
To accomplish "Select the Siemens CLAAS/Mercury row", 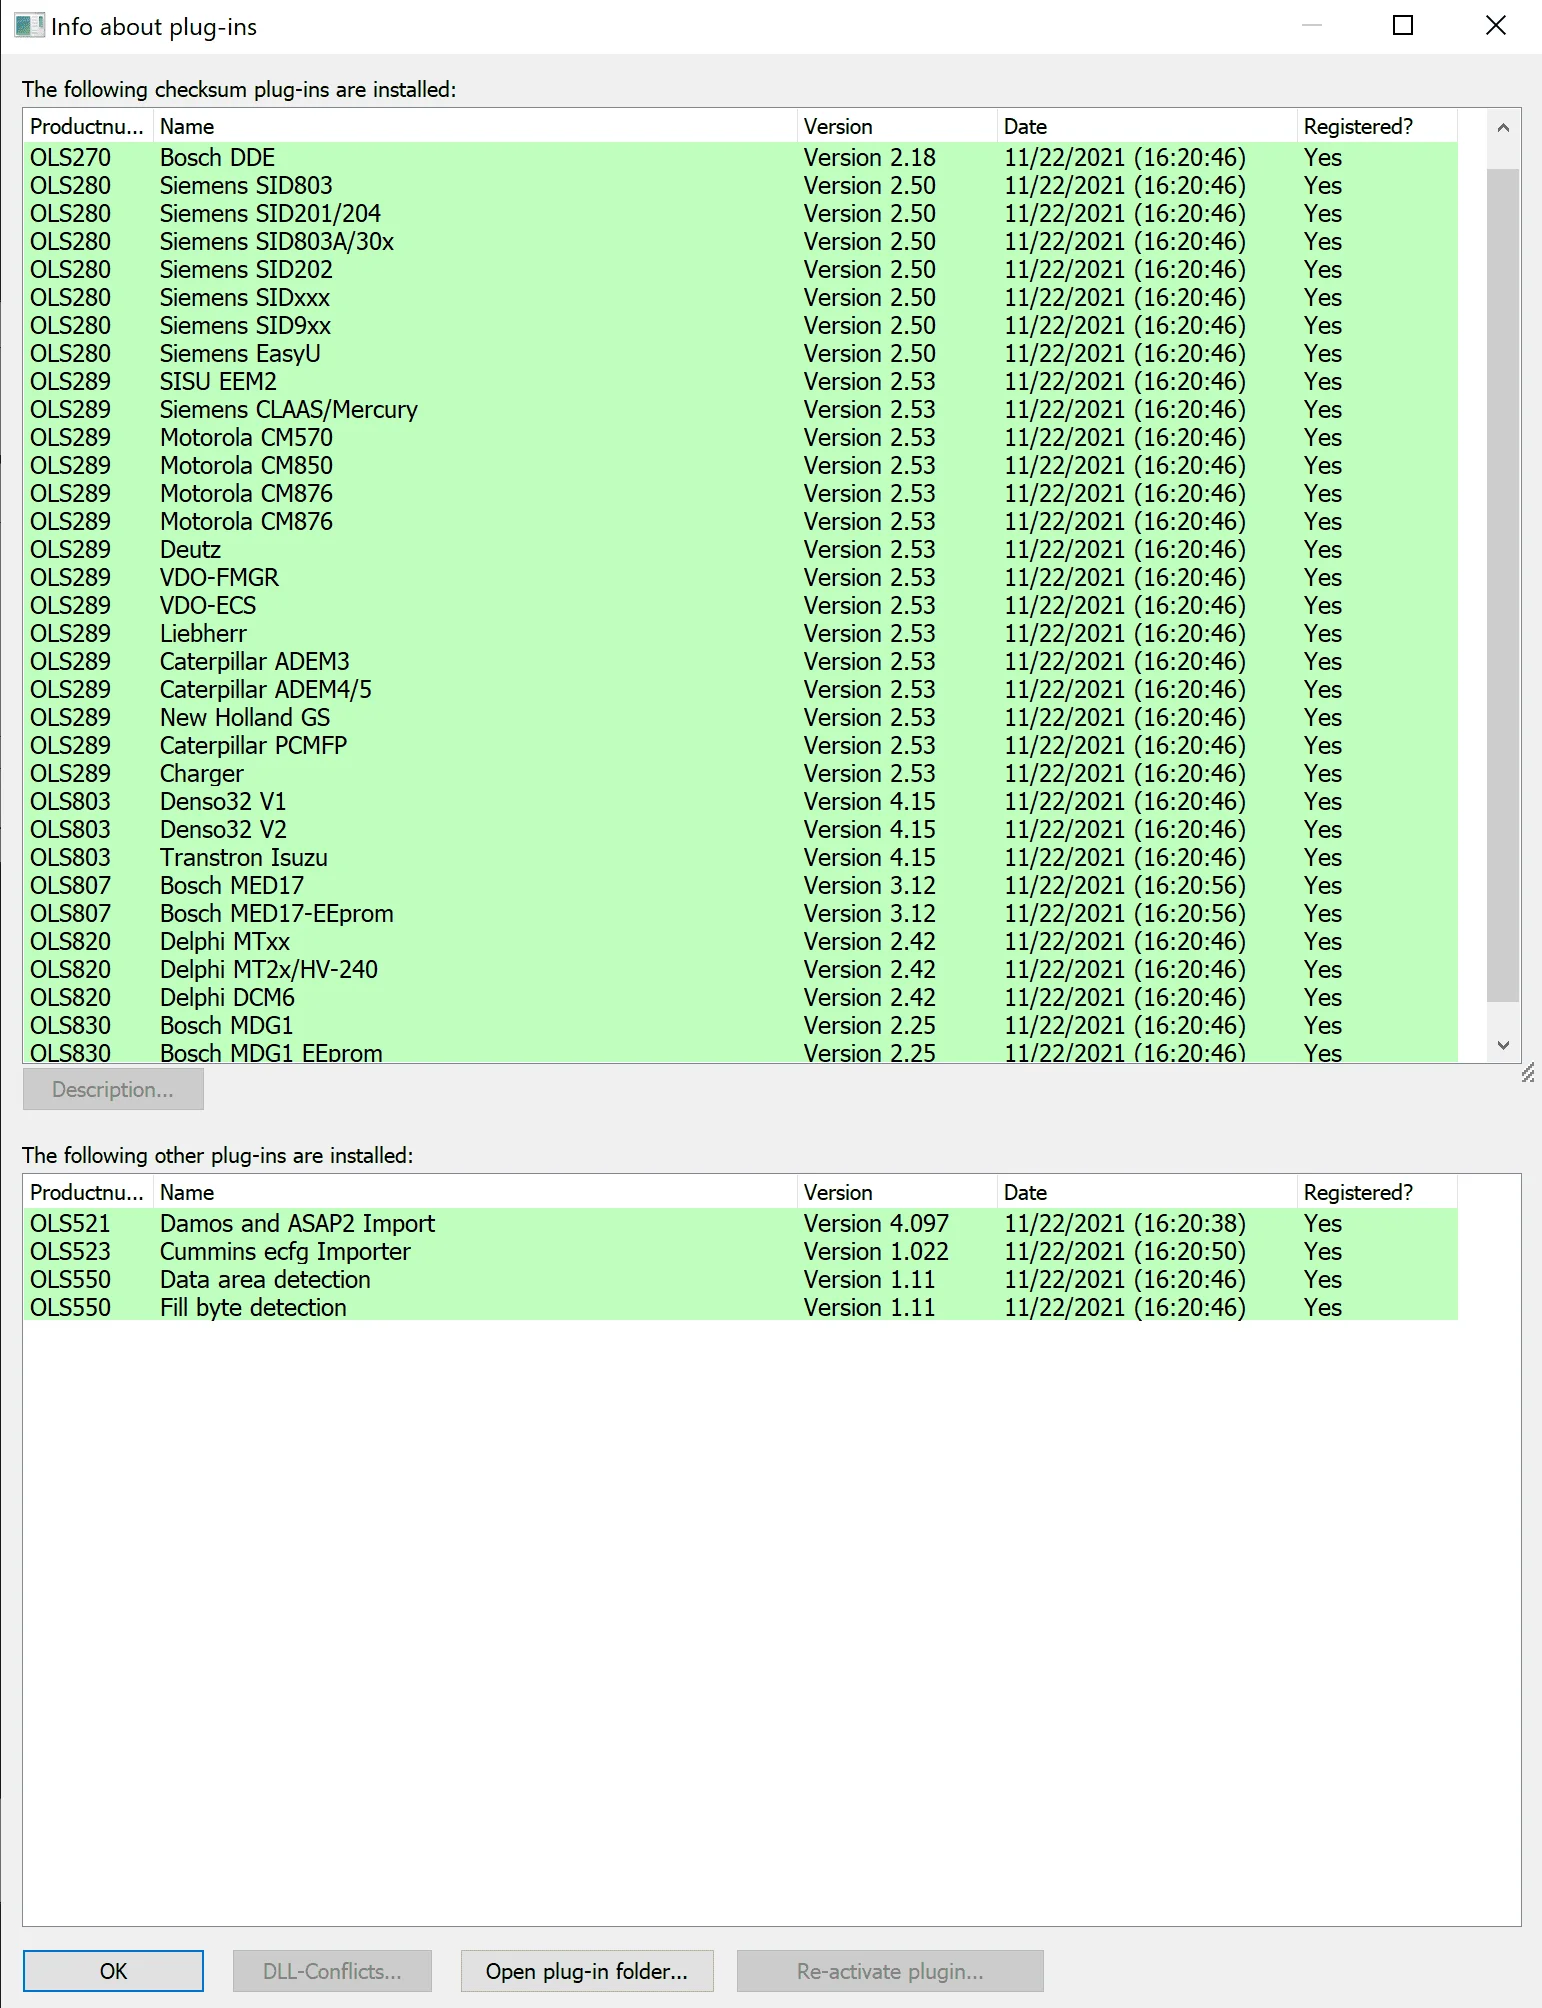I will click(x=740, y=409).
